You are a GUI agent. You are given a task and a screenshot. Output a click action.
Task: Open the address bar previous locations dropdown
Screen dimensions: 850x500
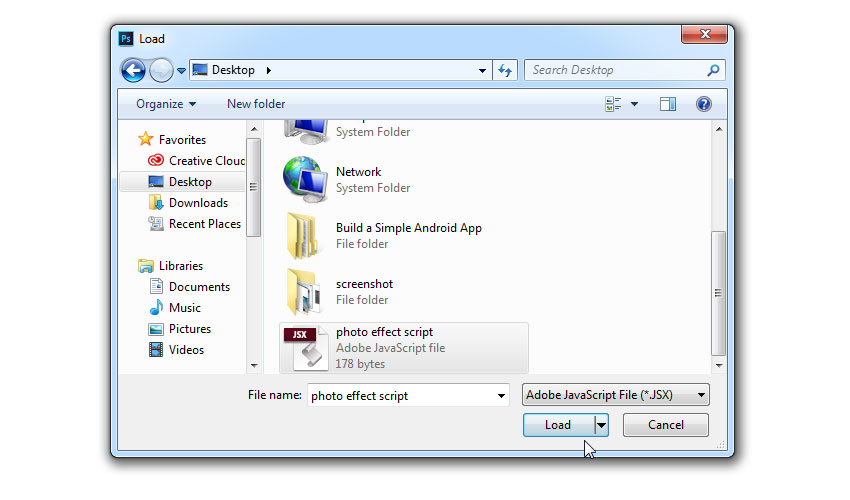click(x=482, y=70)
